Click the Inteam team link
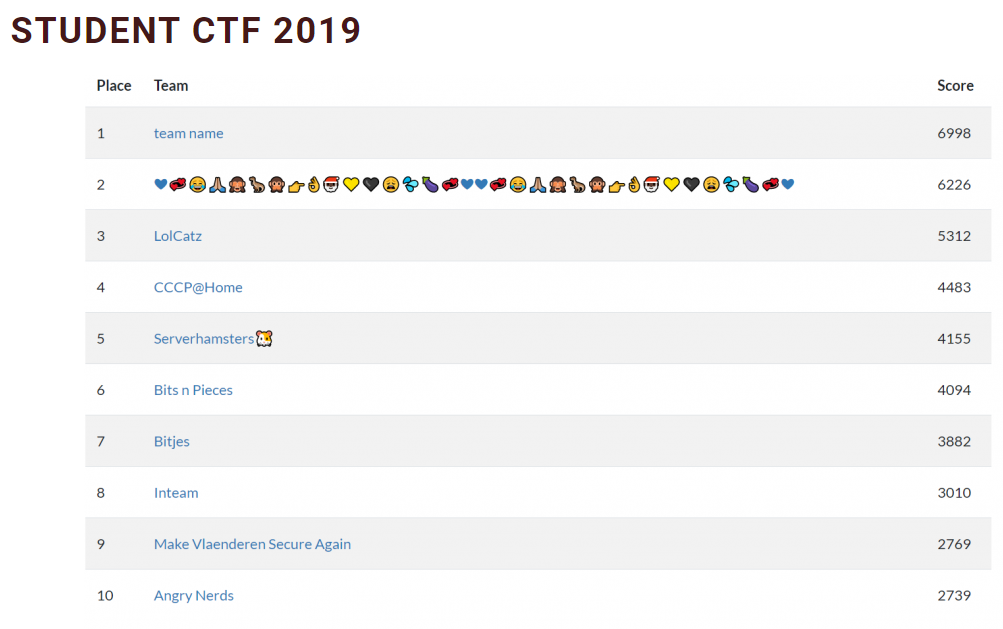The width and height of the screenshot is (1003, 629). click(x=176, y=493)
